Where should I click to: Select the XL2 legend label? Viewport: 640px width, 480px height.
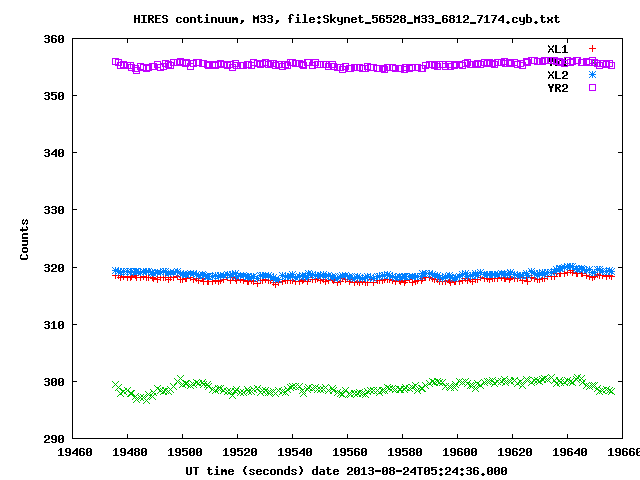(x=558, y=75)
